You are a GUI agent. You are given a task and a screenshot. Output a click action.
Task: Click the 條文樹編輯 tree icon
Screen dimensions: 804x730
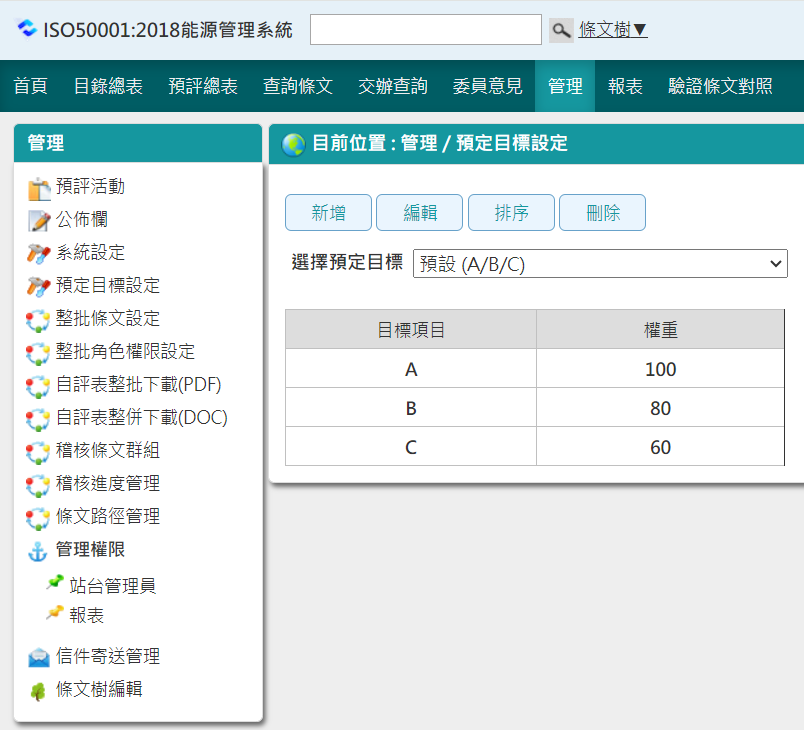38,691
